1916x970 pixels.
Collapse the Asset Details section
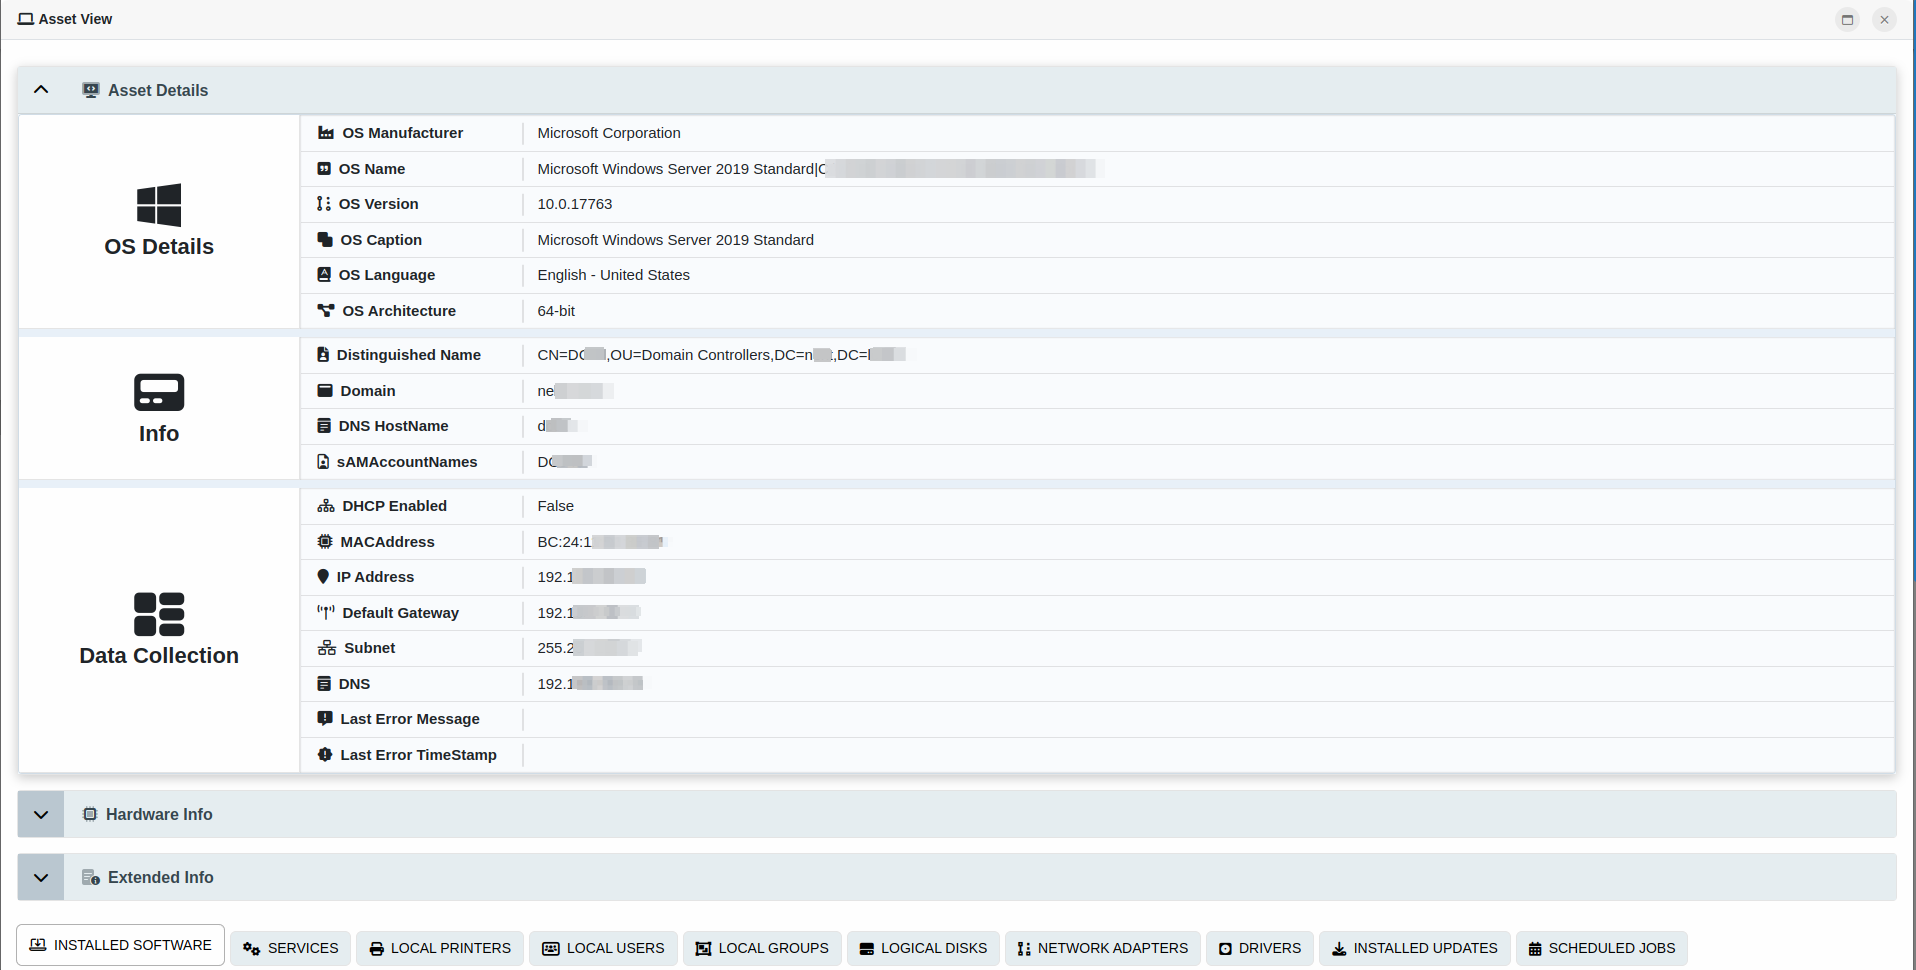coord(41,90)
